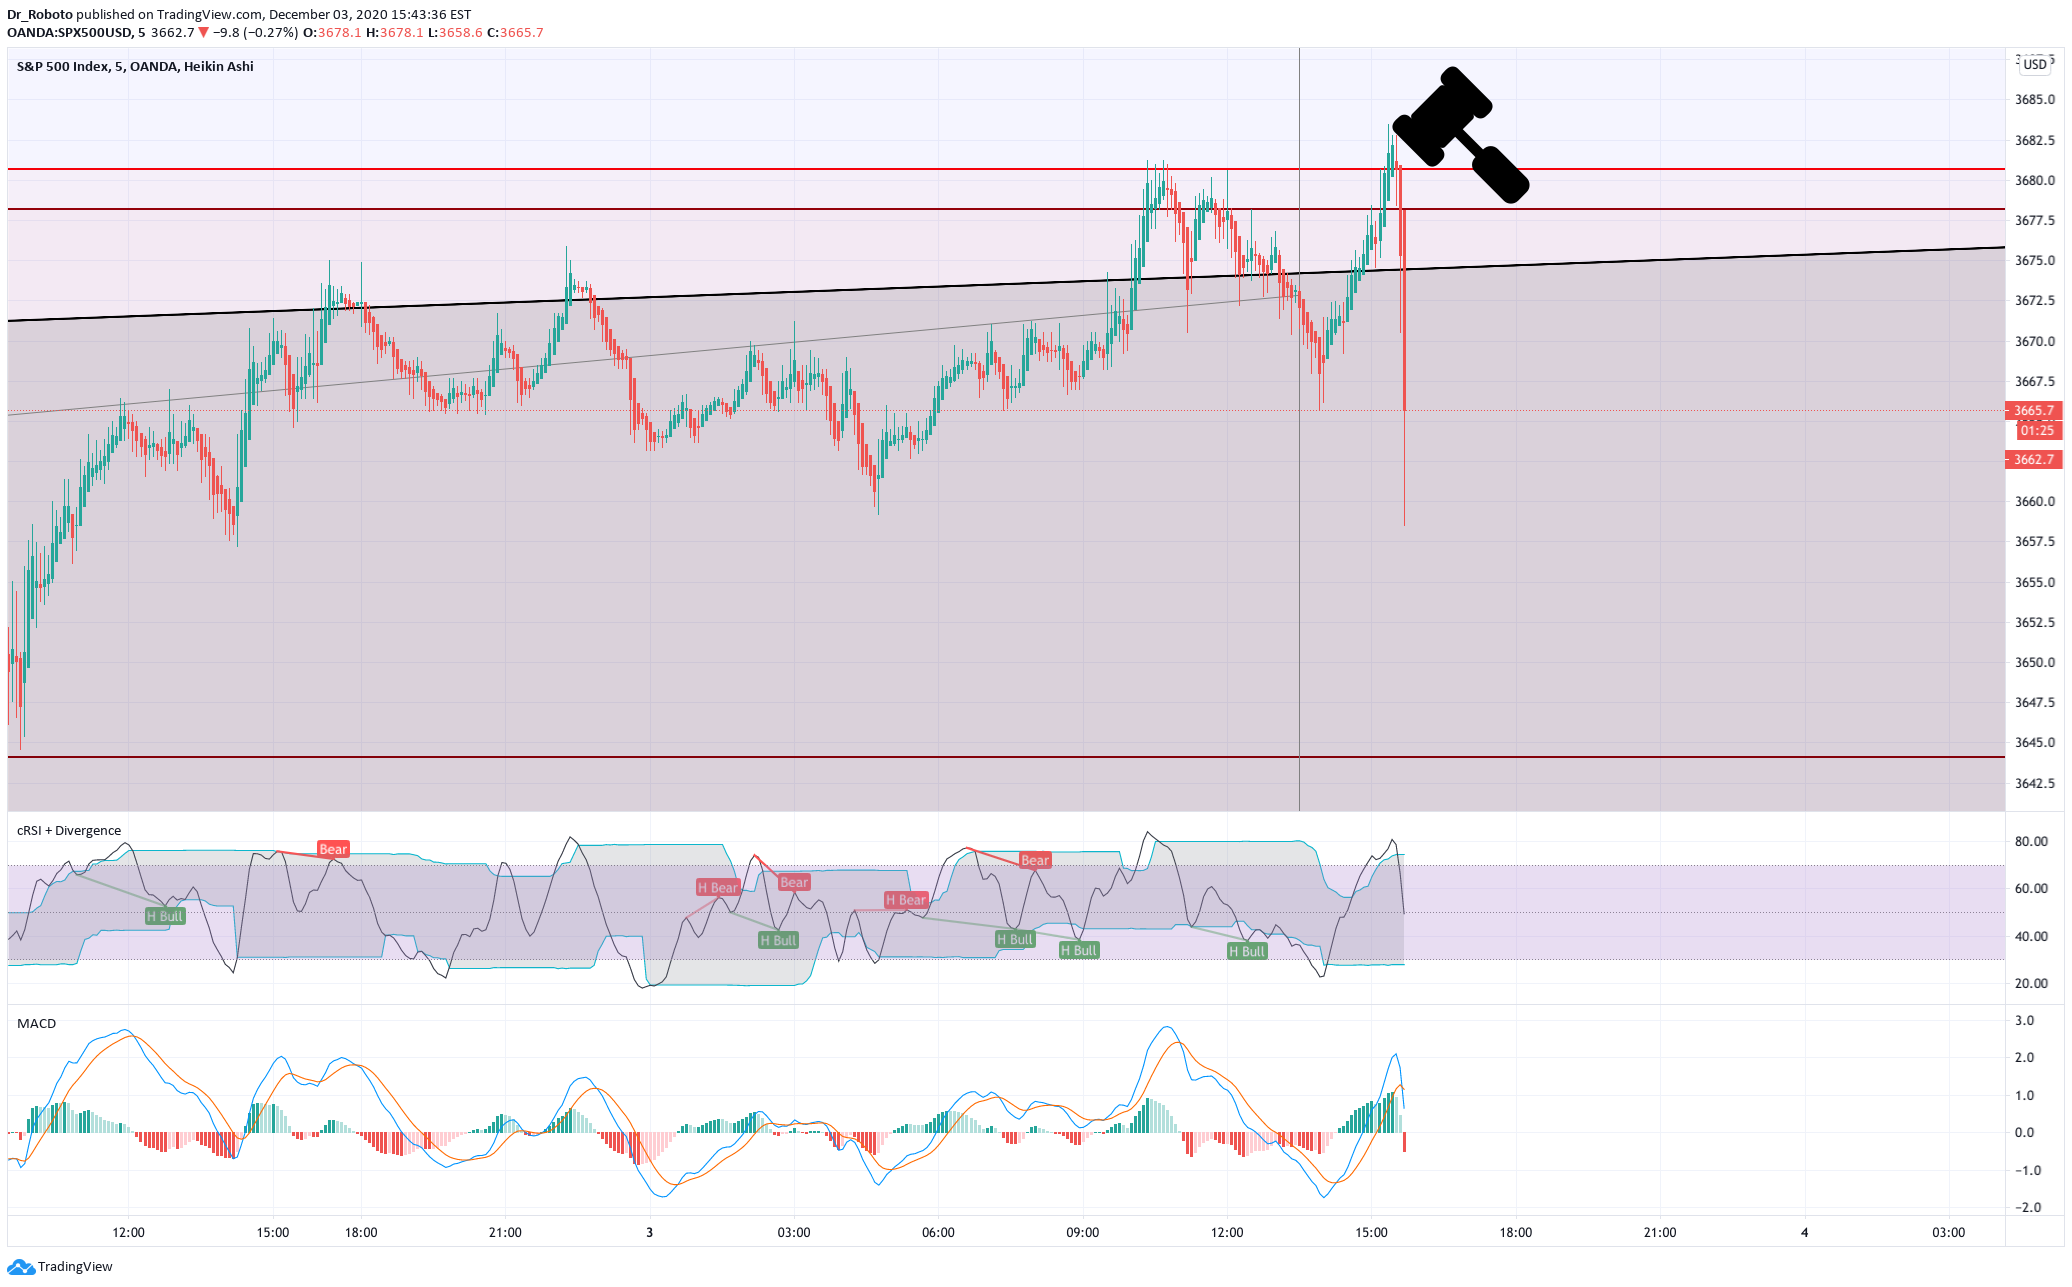Select the cRSI + Divergence indicator title
Image resolution: width=2072 pixels, height=1287 pixels.
(69, 830)
